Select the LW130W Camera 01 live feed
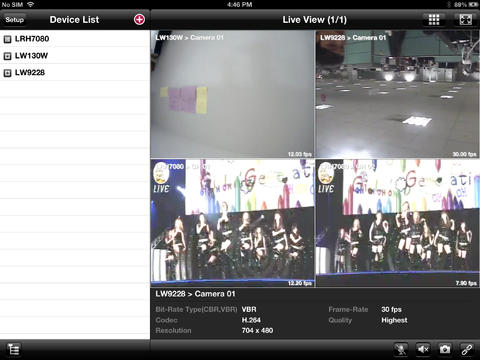The width and height of the screenshot is (480, 360). pyautogui.click(x=232, y=94)
